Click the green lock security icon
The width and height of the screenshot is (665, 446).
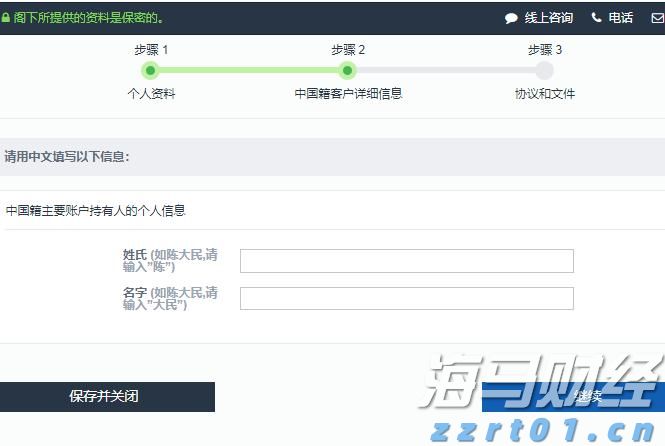click(6, 18)
